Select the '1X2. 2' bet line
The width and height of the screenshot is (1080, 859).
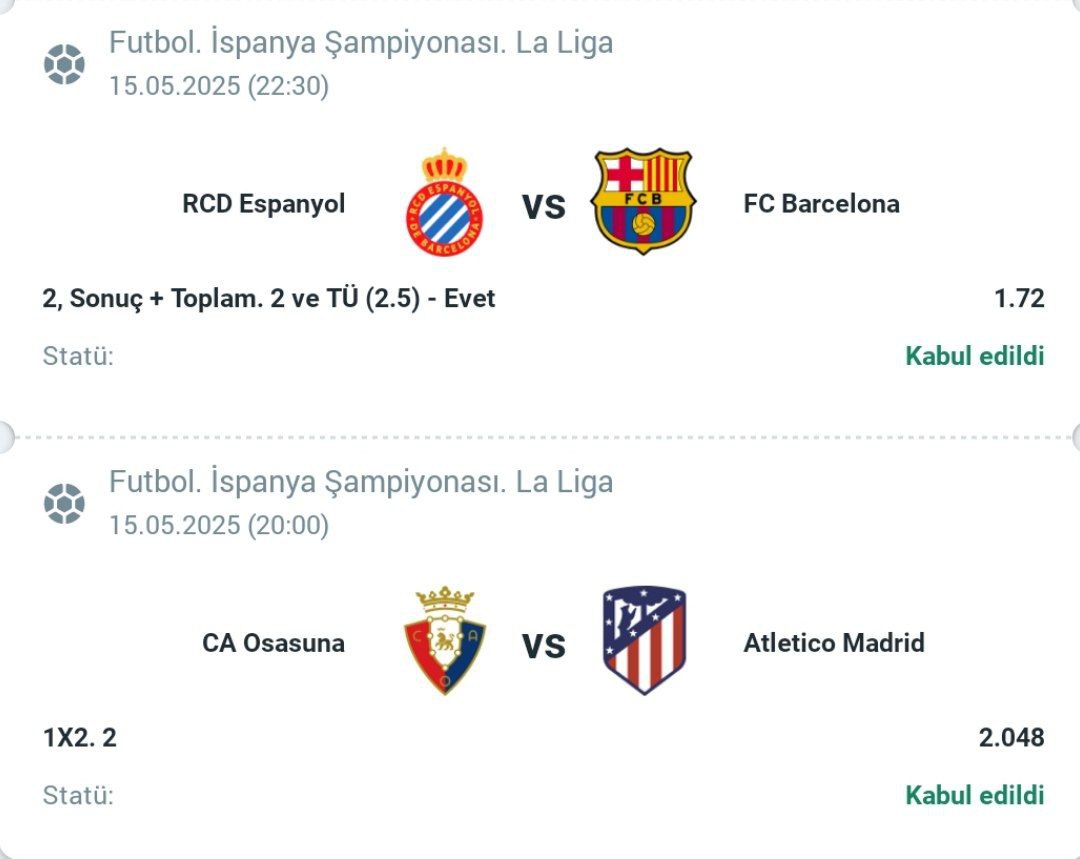pyautogui.click(x=80, y=738)
